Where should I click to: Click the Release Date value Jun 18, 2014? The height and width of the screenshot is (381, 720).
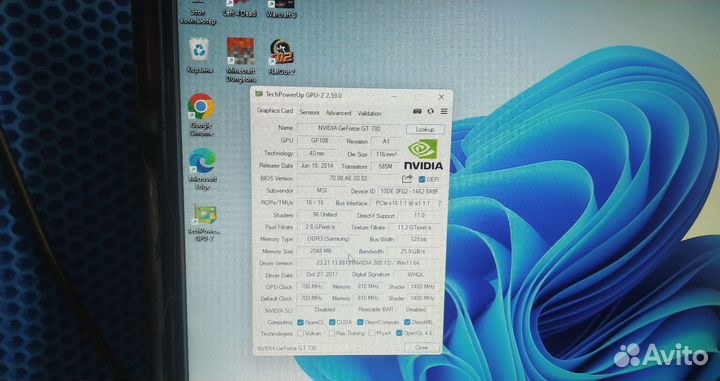point(317,166)
